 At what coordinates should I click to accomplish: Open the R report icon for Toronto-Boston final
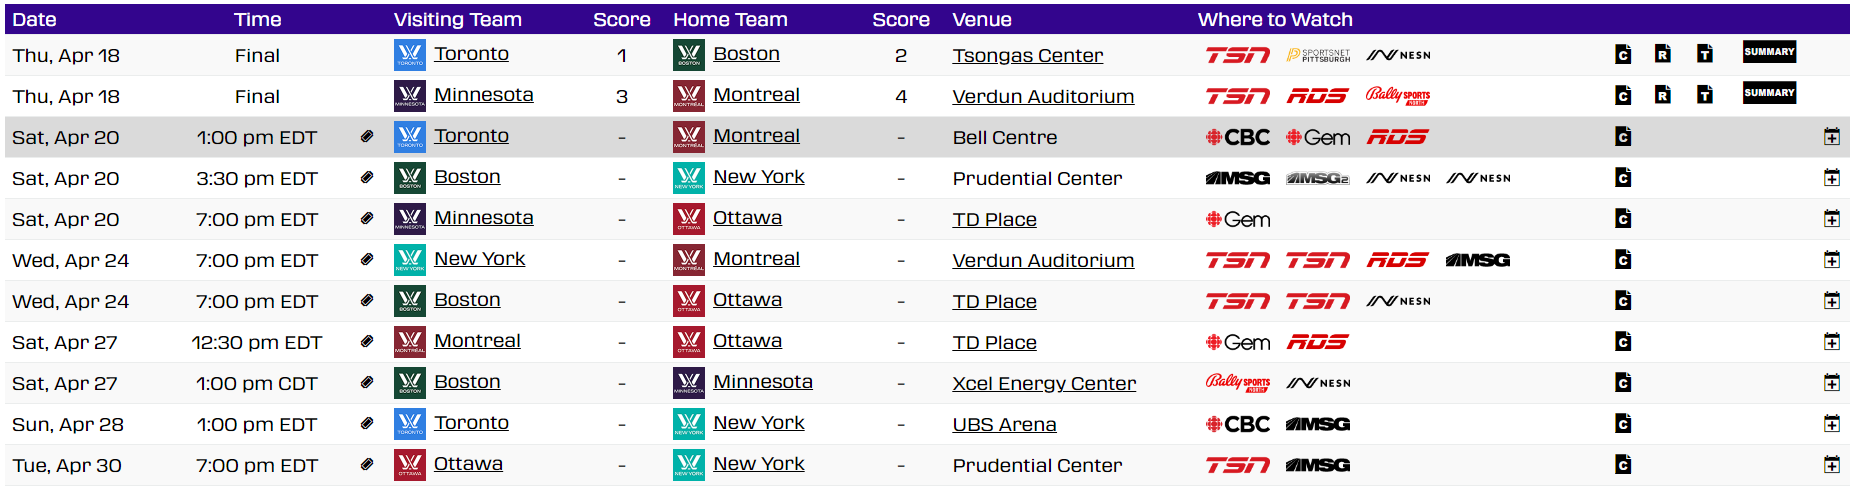(1662, 55)
